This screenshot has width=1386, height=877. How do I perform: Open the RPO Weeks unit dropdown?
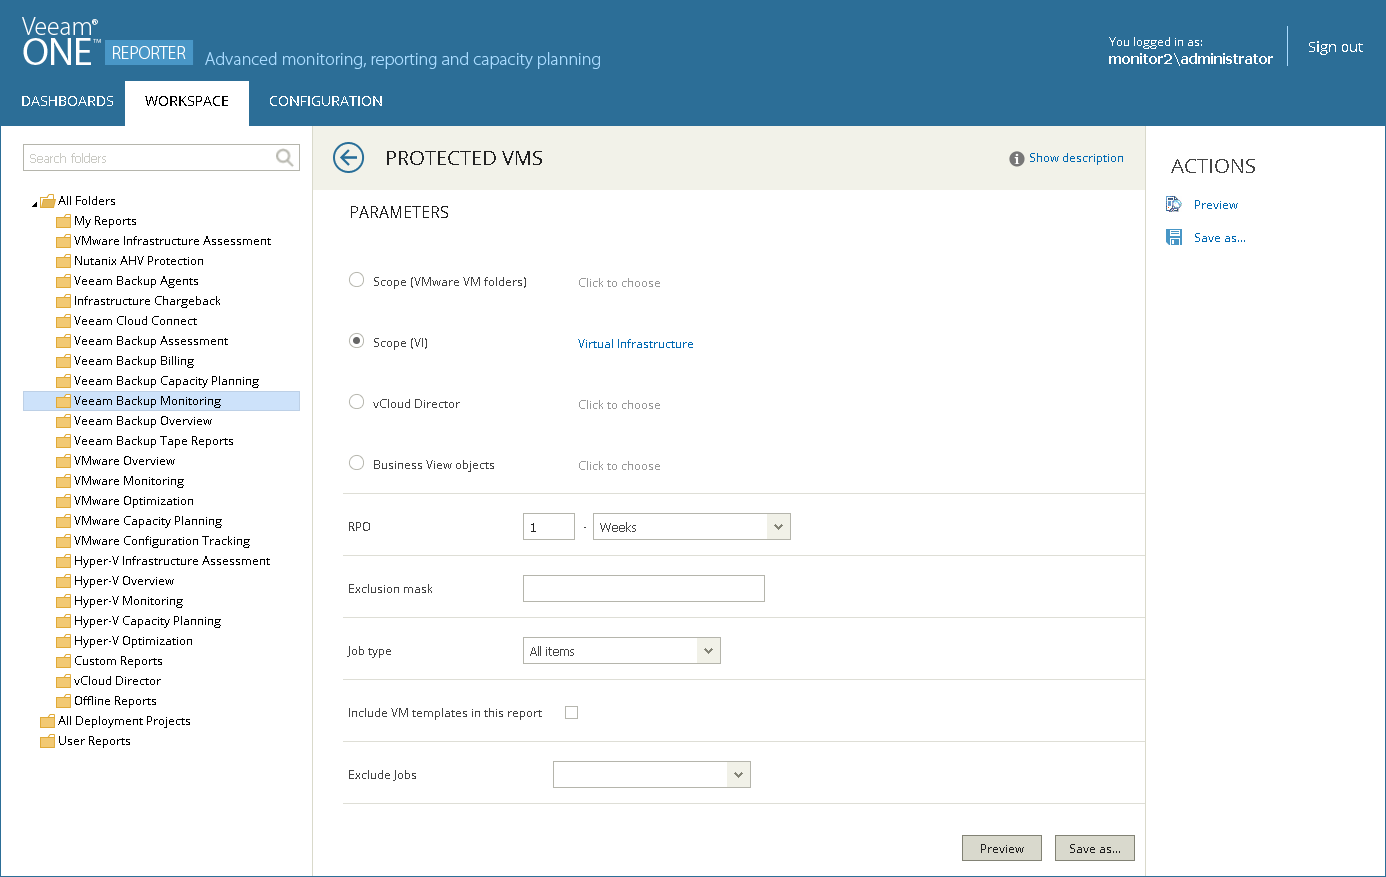pos(778,527)
